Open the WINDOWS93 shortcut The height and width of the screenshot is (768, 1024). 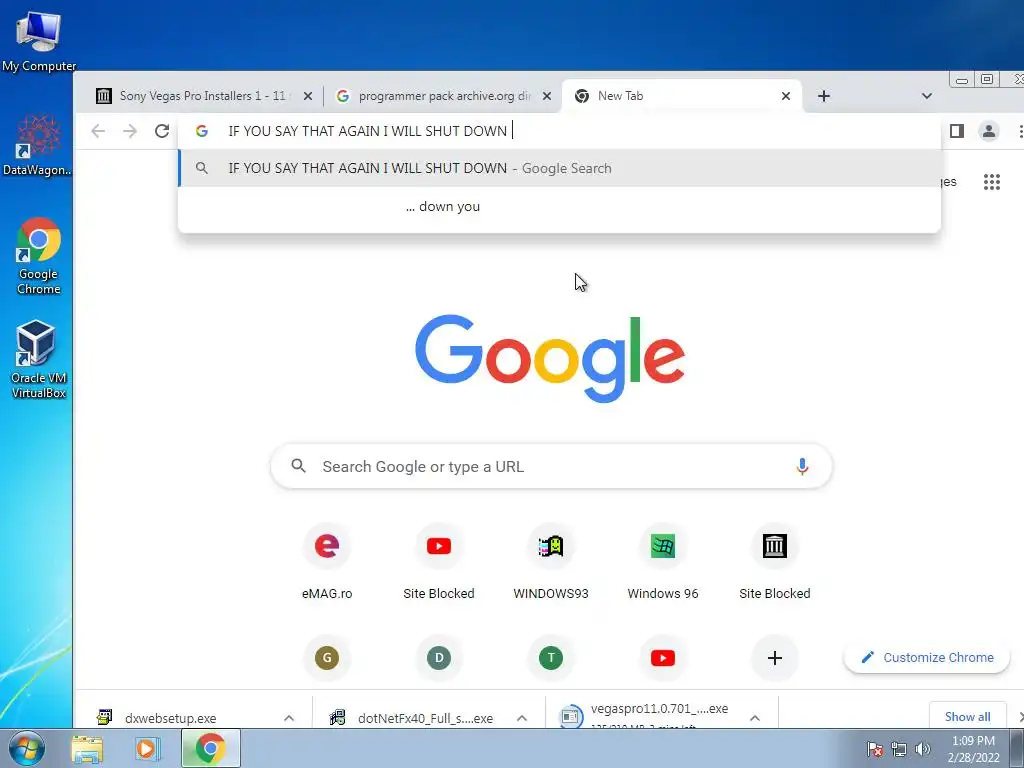coord(551,561)
